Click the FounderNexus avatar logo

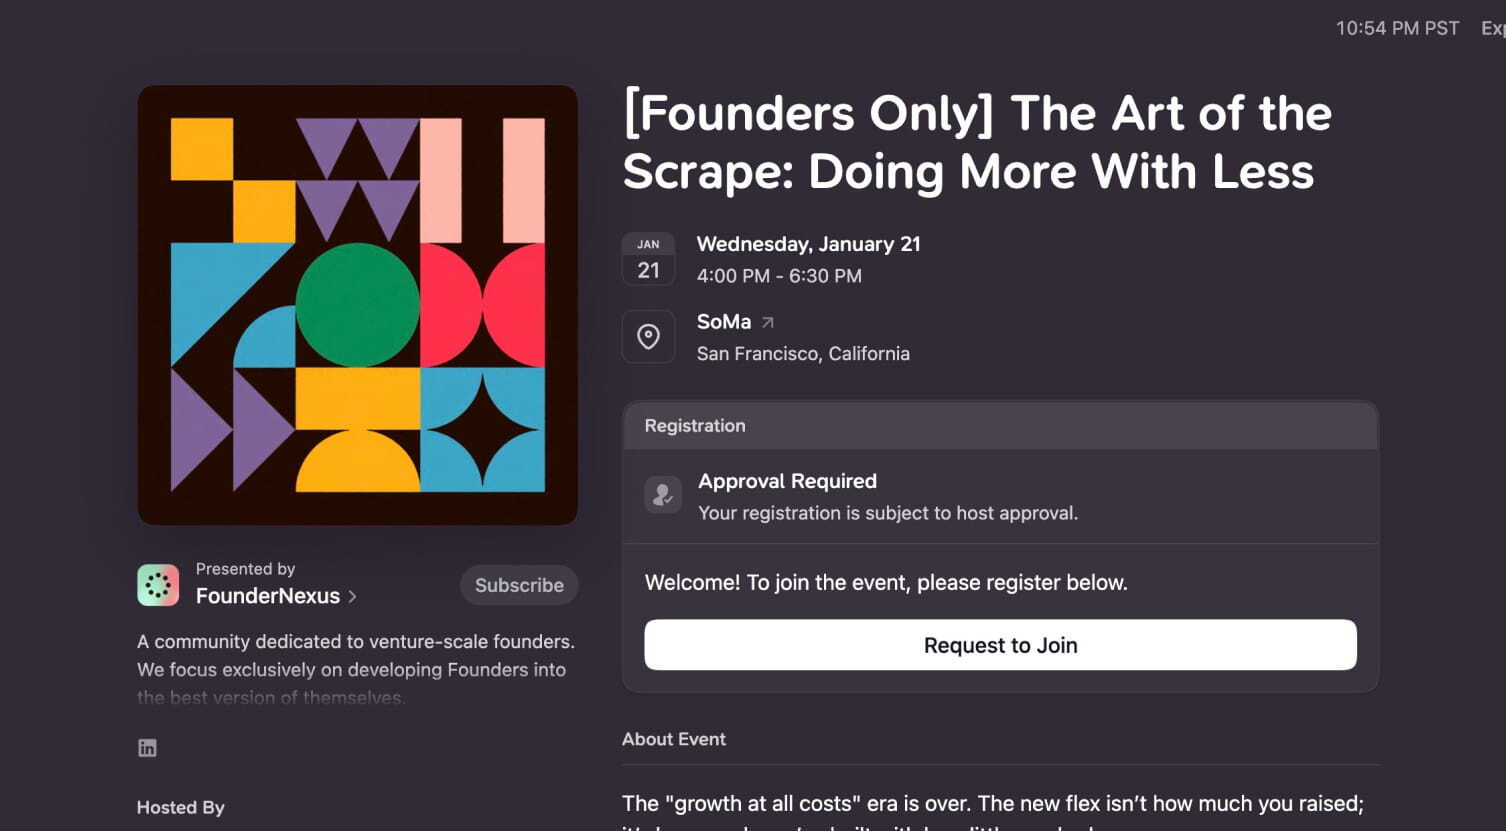coord(158,585)
